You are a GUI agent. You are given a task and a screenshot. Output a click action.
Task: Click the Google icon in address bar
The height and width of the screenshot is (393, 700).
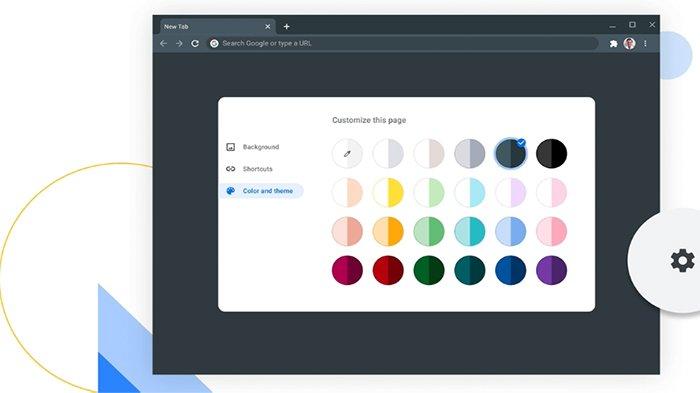[214, 43]
